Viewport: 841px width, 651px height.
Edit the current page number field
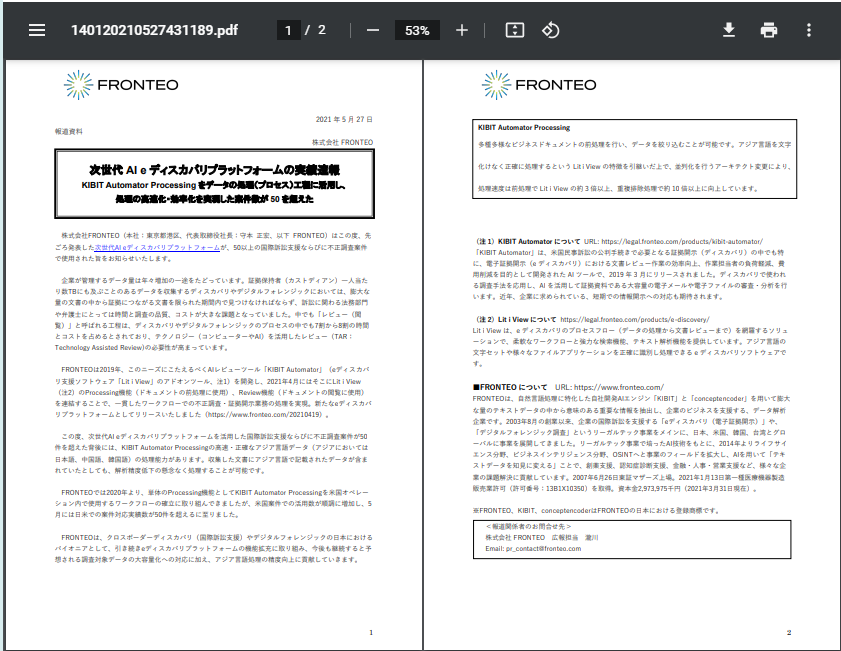click(288, 30)
